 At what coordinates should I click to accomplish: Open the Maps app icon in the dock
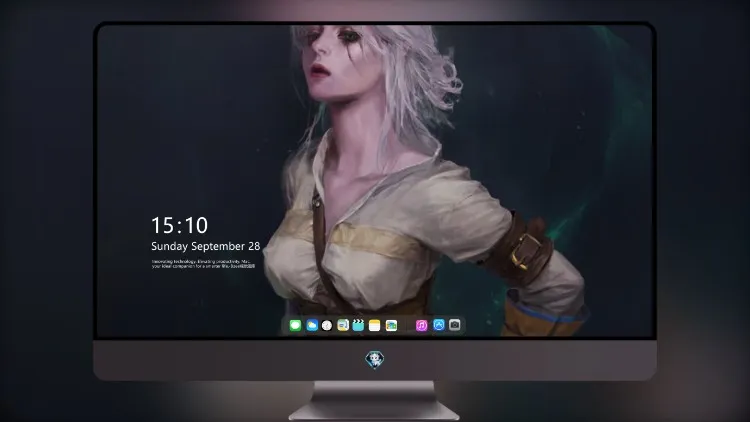click(x=343, y=325)
